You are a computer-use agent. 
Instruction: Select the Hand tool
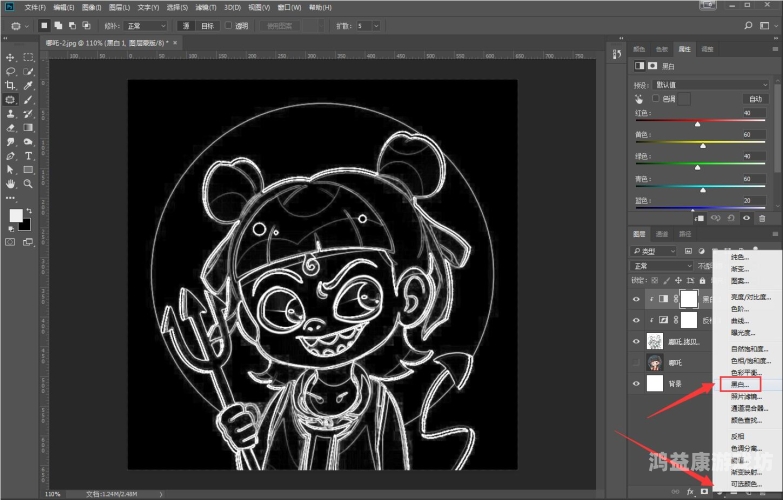[x=10, y=184]
